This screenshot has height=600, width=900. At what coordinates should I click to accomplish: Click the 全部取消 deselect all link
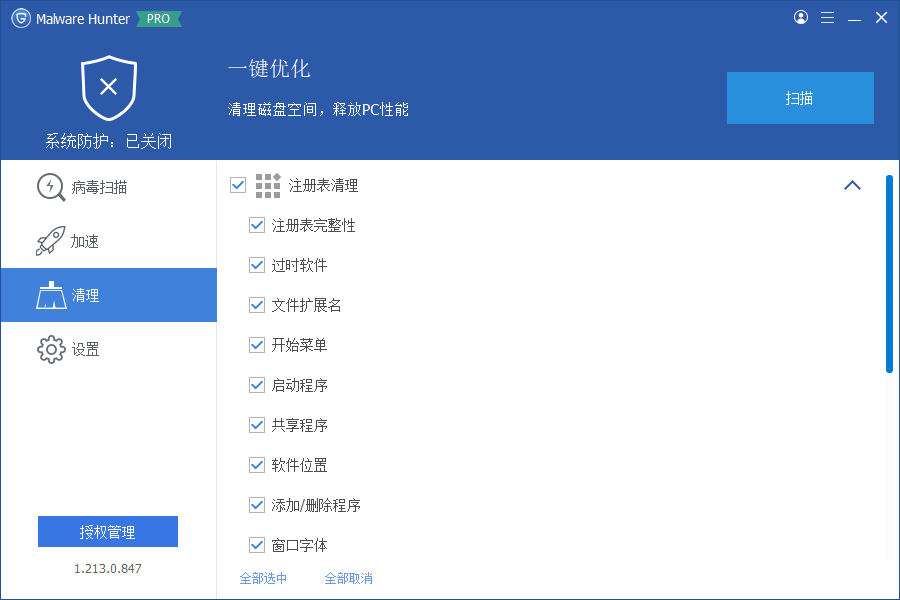[348, 578]
